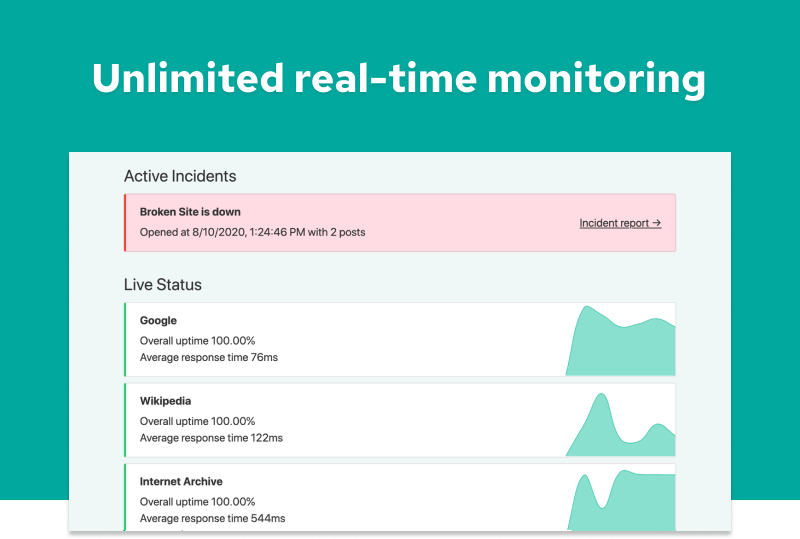Viewport: 800px width, 539px height.
Task: Click the Live Status heading
Action: pos(163,285)
